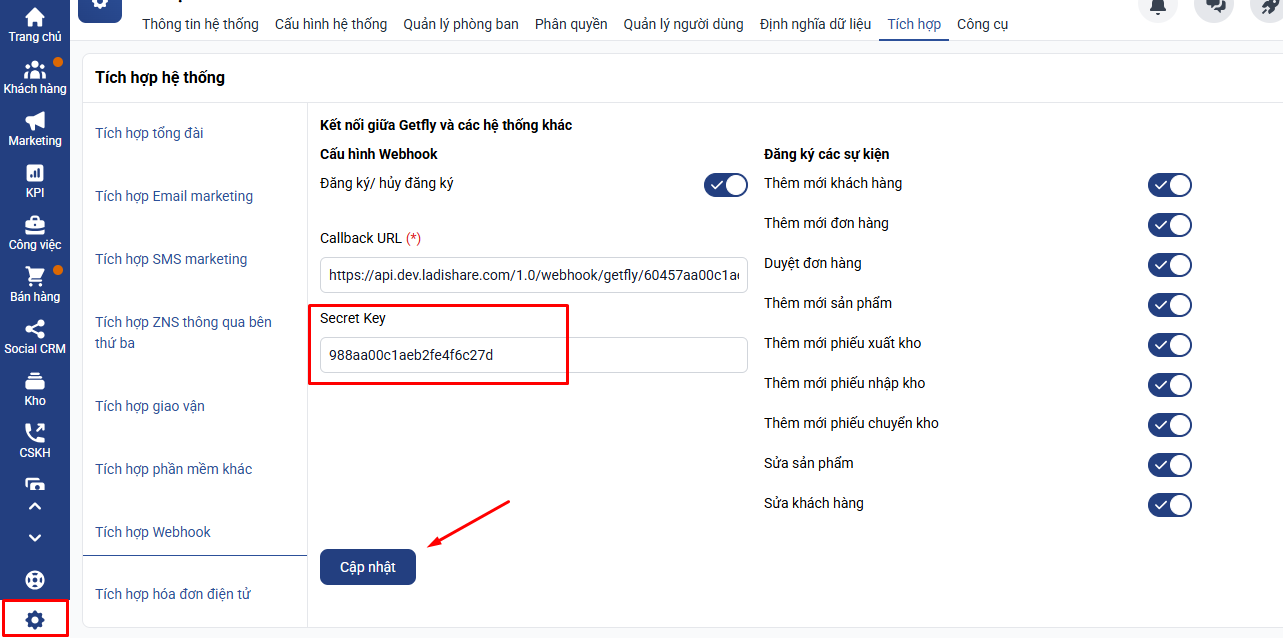Open Social CRM share icon
Image resolution: width=1283 pixels, height=638 pixels.
[35, 336]
